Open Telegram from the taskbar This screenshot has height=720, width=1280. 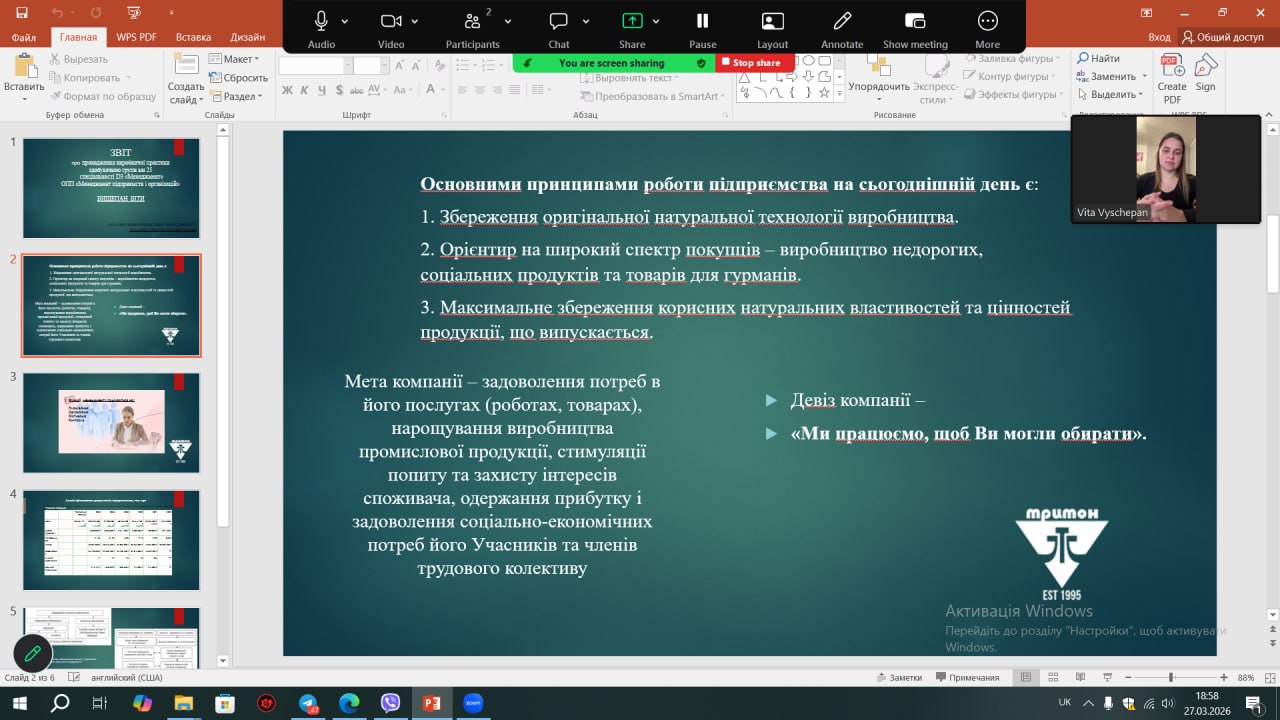308,703
